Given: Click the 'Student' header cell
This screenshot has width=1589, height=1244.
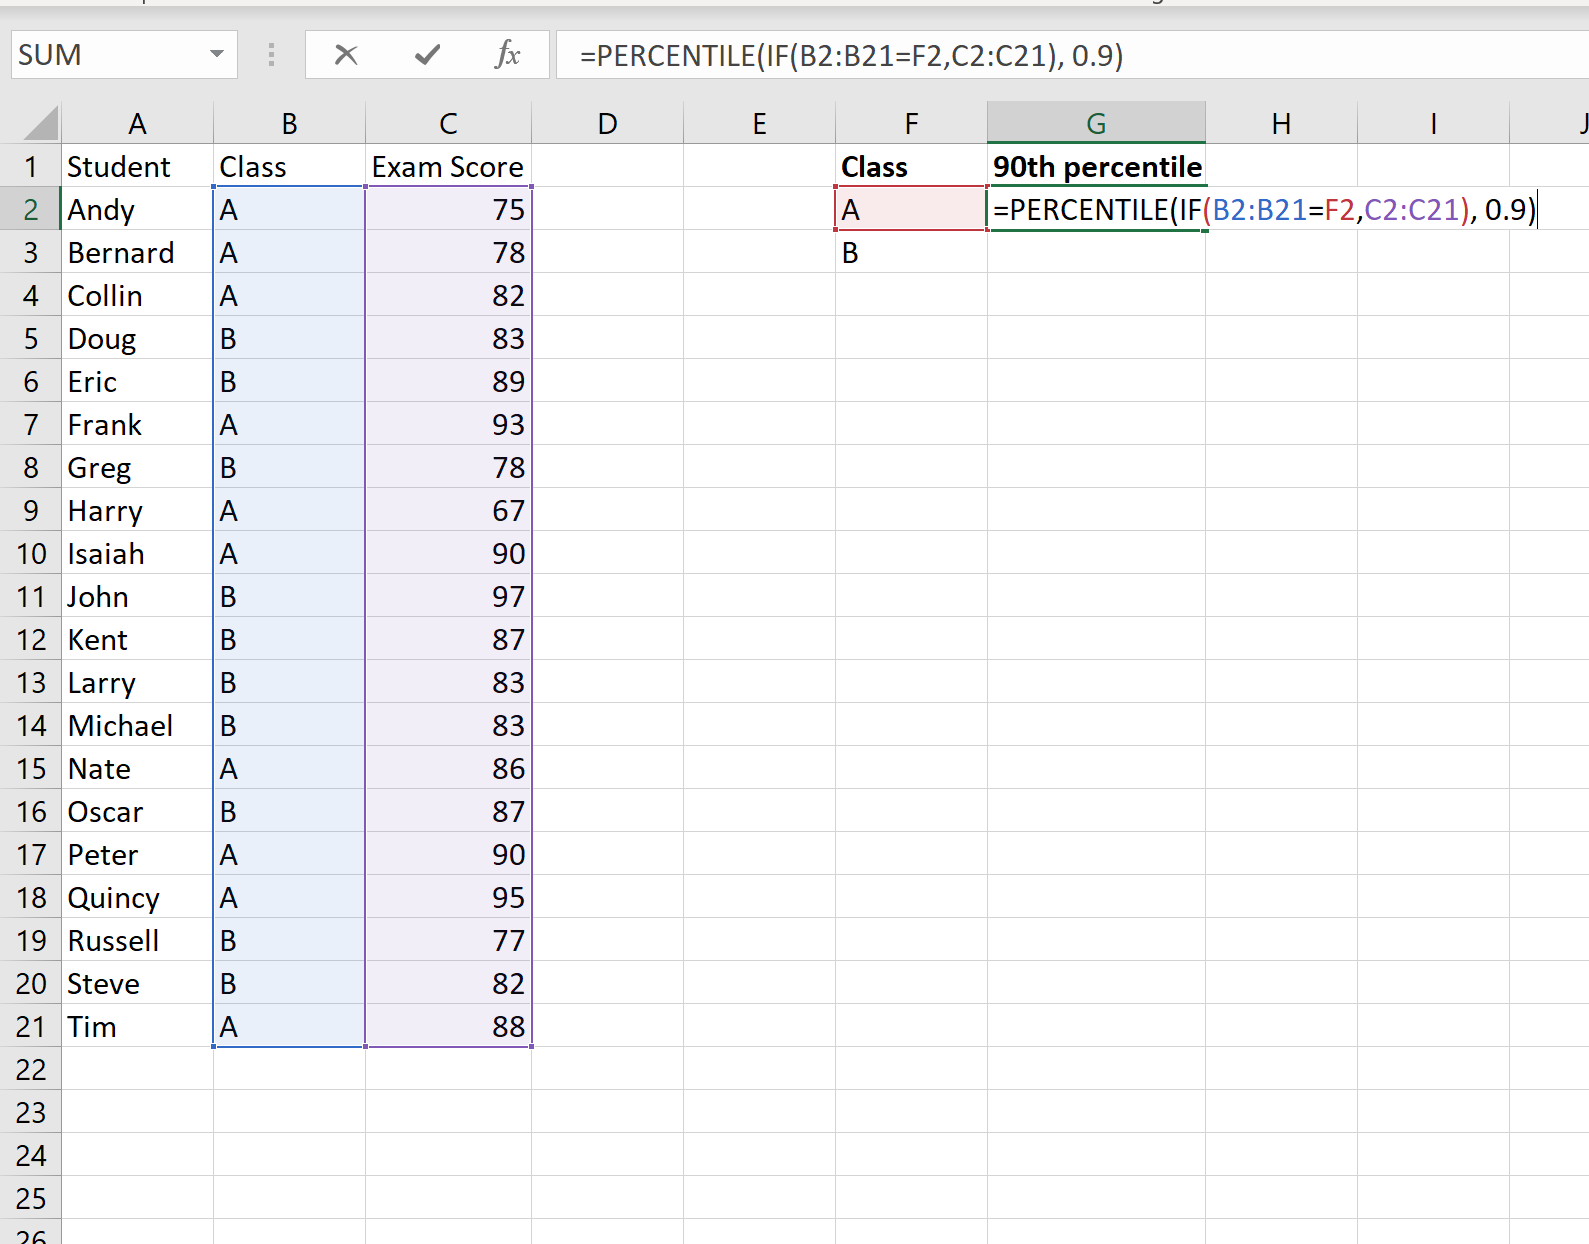Looking at the screenshot, I should [137, 166].
